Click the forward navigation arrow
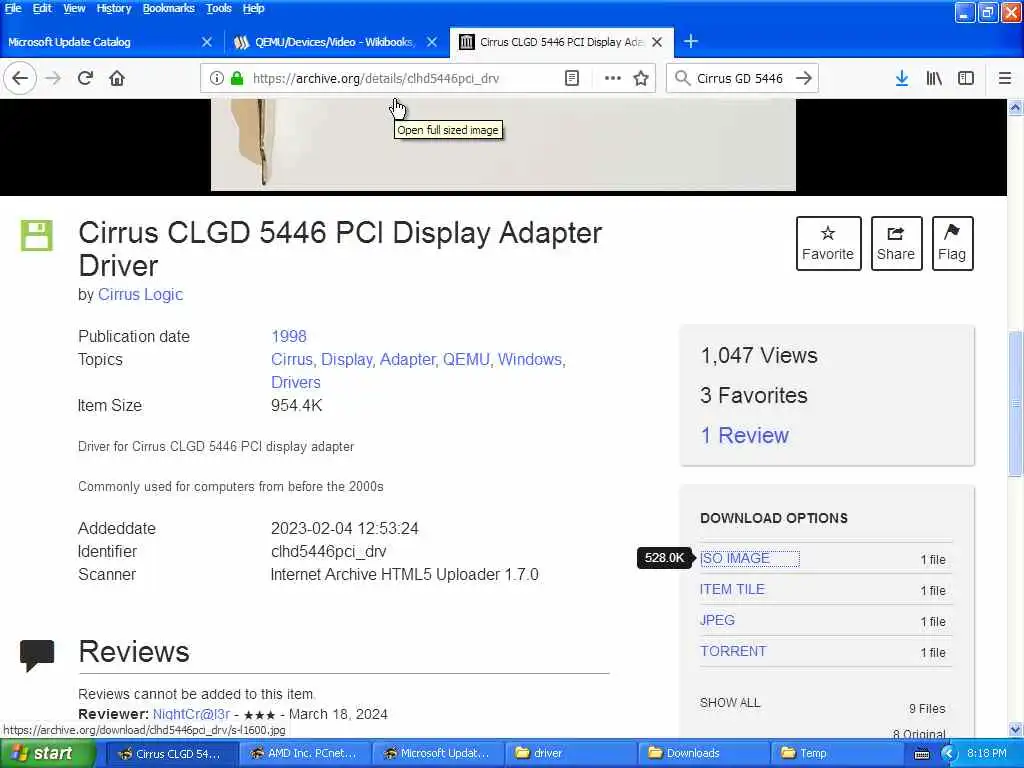Viewport: 1024px width, 768px height. click(x=53, y=78)
